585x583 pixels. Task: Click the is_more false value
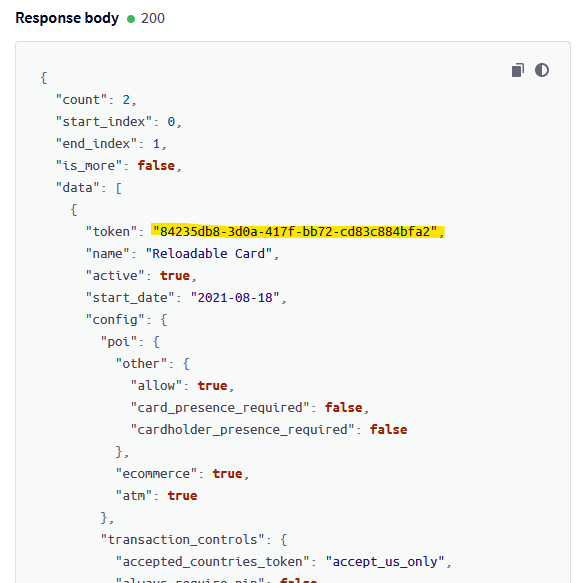tap(156, 166)
